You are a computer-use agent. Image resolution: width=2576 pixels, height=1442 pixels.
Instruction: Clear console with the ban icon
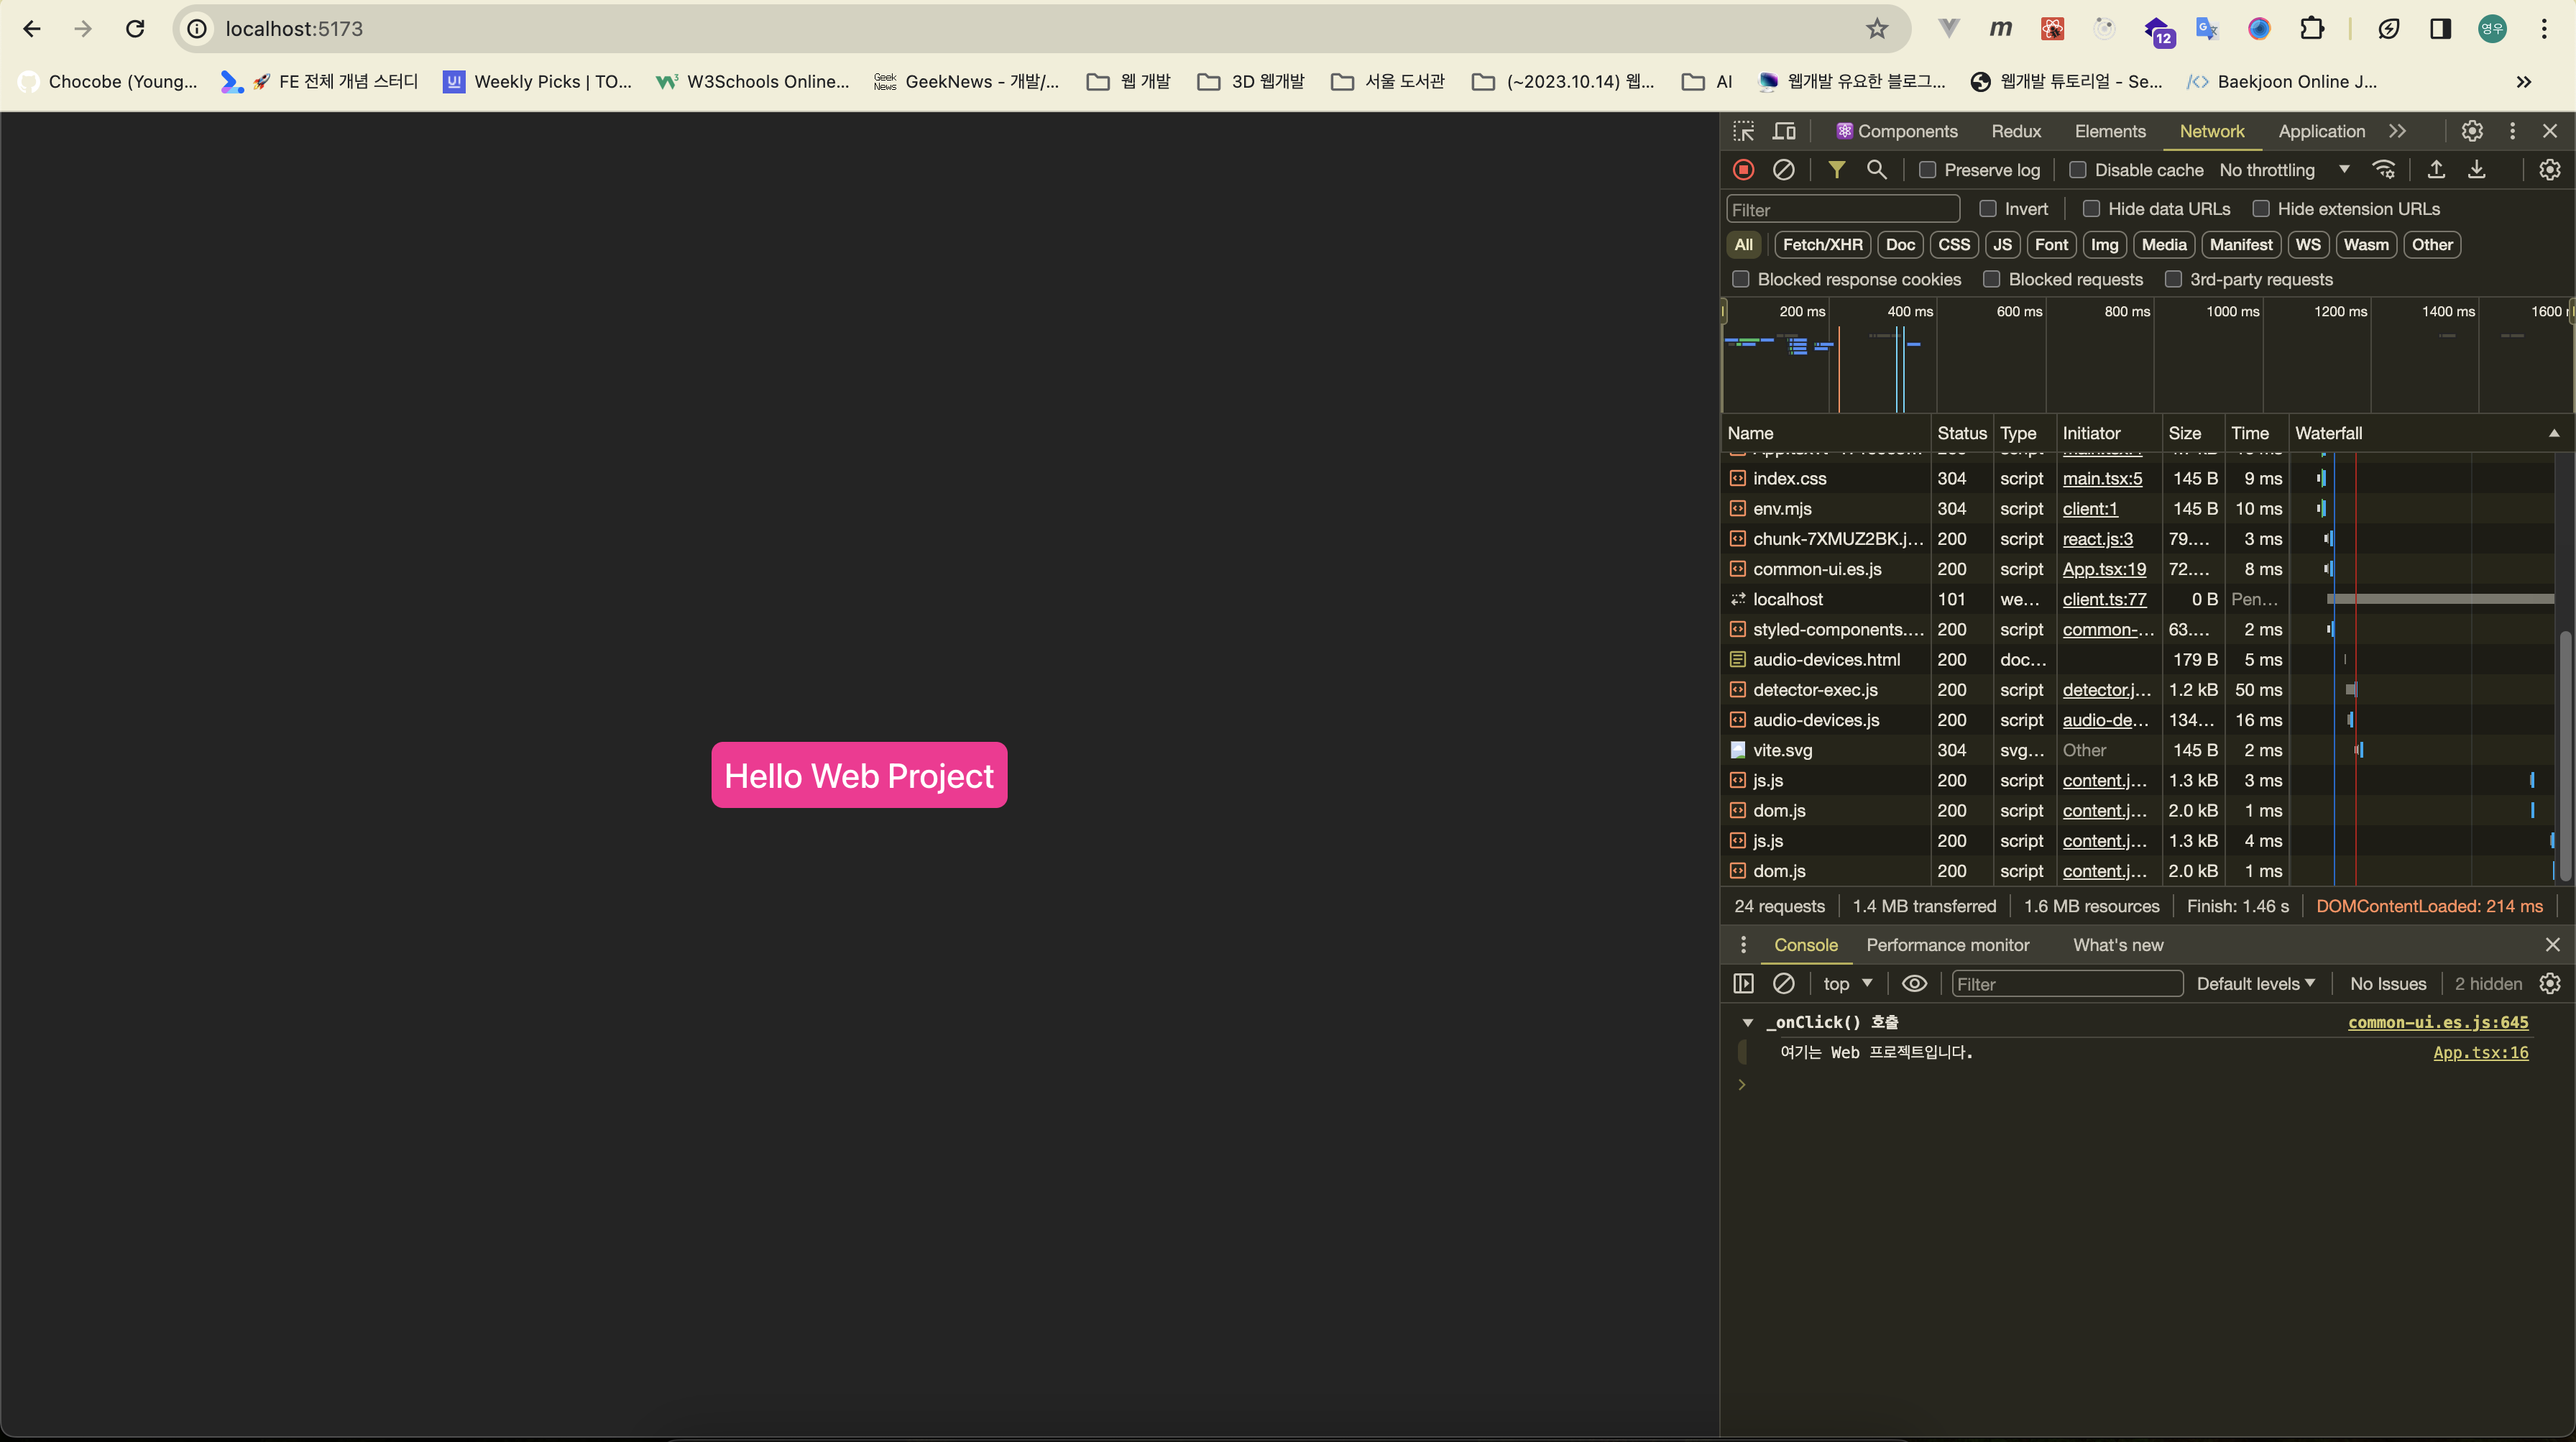1783,984
